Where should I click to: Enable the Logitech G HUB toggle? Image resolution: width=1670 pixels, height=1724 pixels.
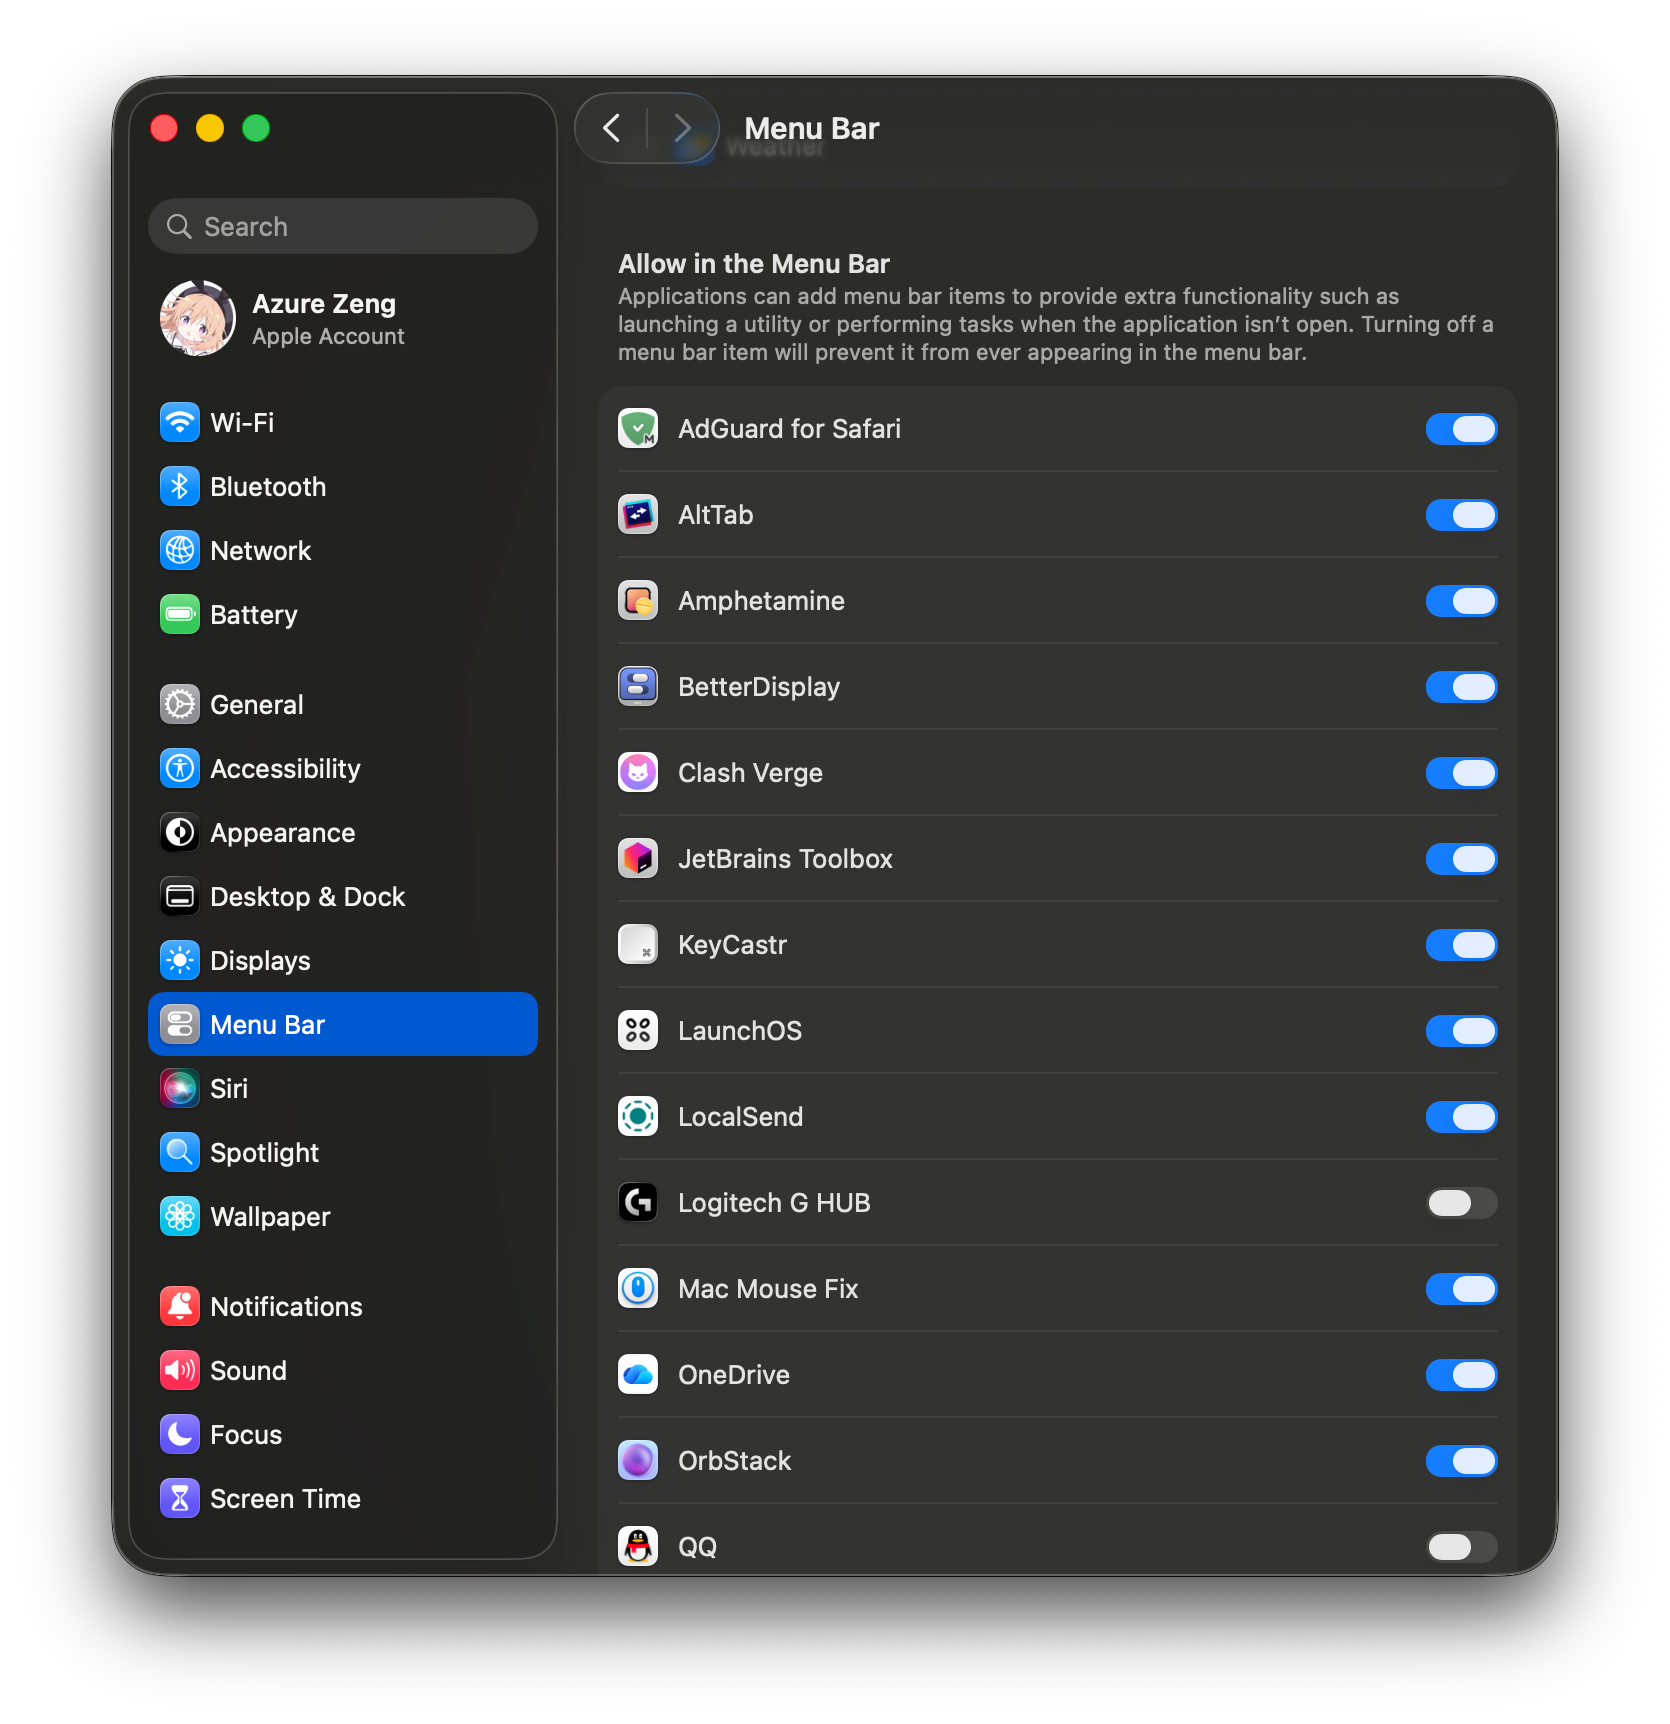pos(1461,1203)
